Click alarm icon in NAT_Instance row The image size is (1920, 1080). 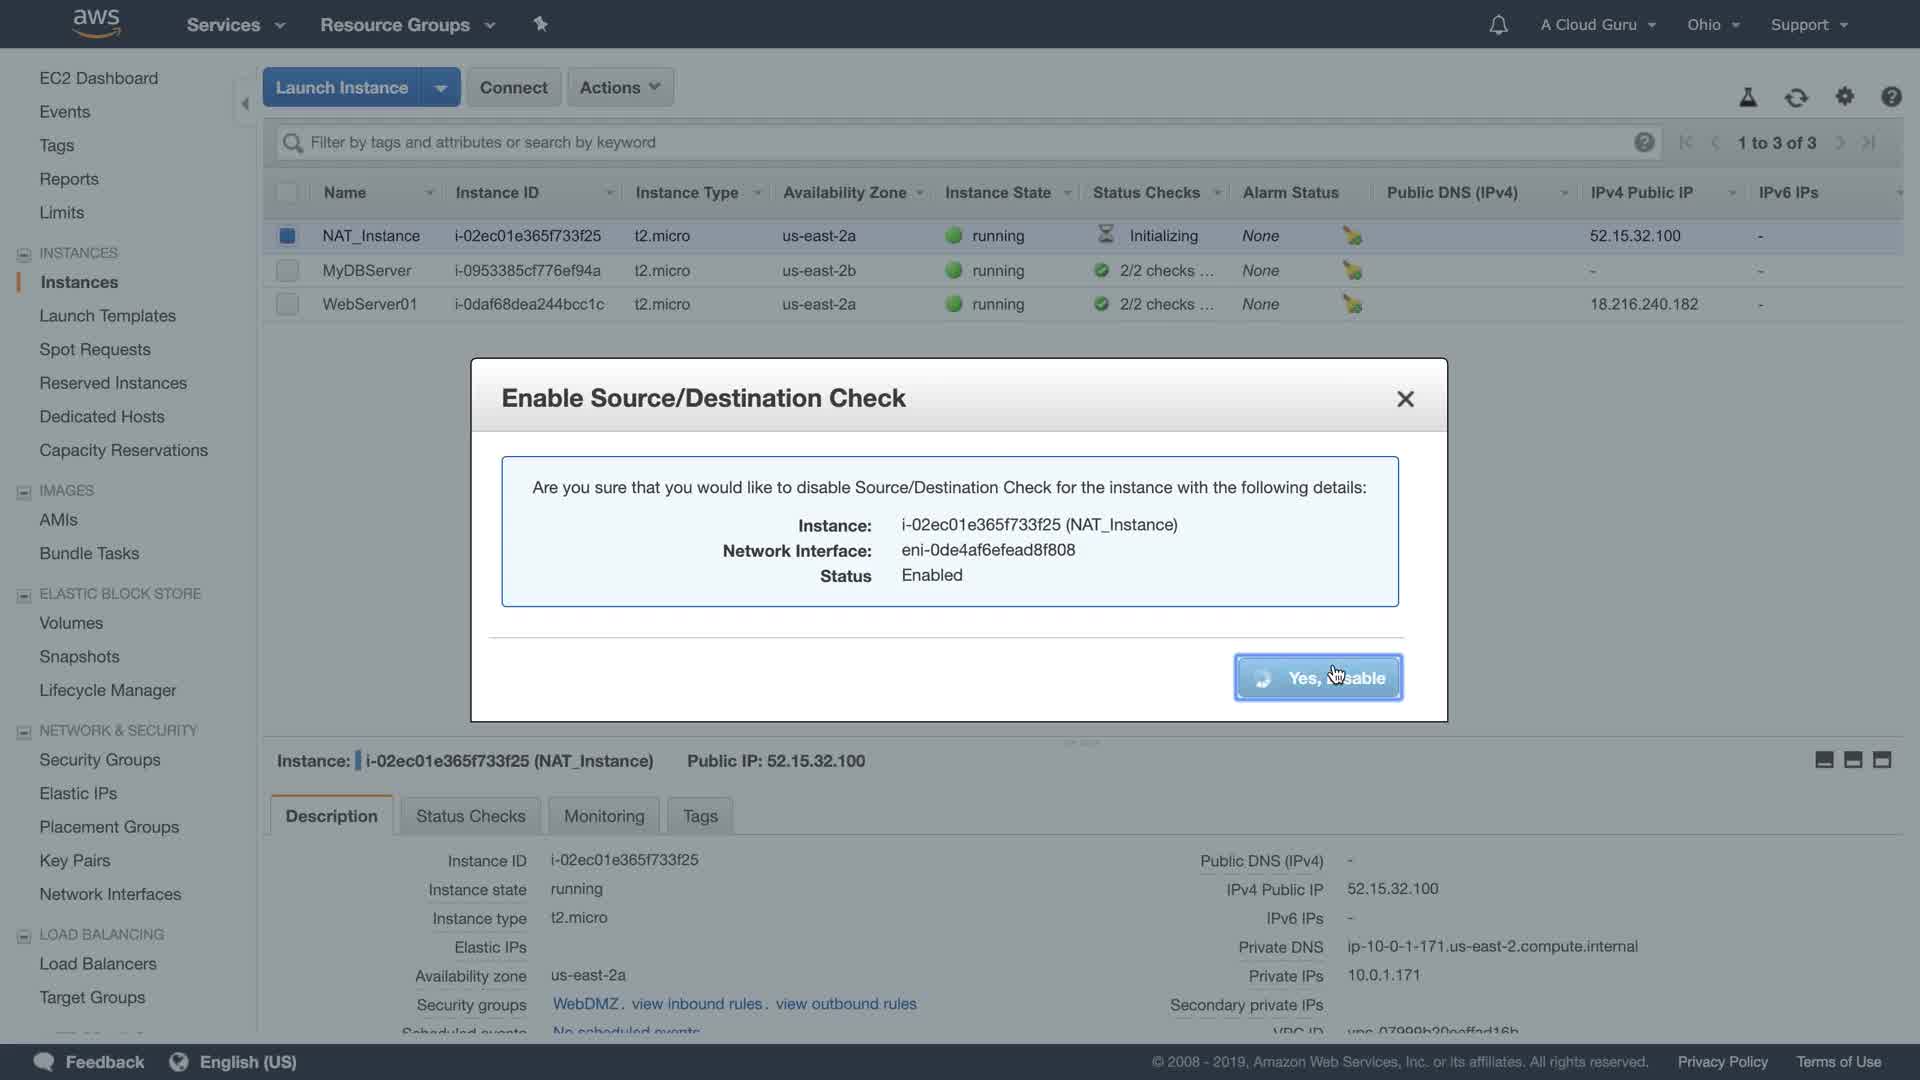pyautogui.click(x=1352, y=236)
